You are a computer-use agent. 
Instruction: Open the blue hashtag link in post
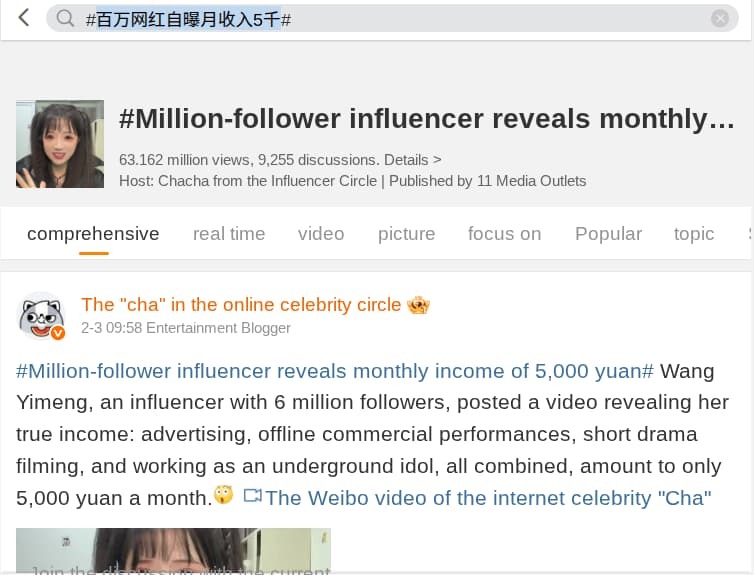click(x=335, y=371)
